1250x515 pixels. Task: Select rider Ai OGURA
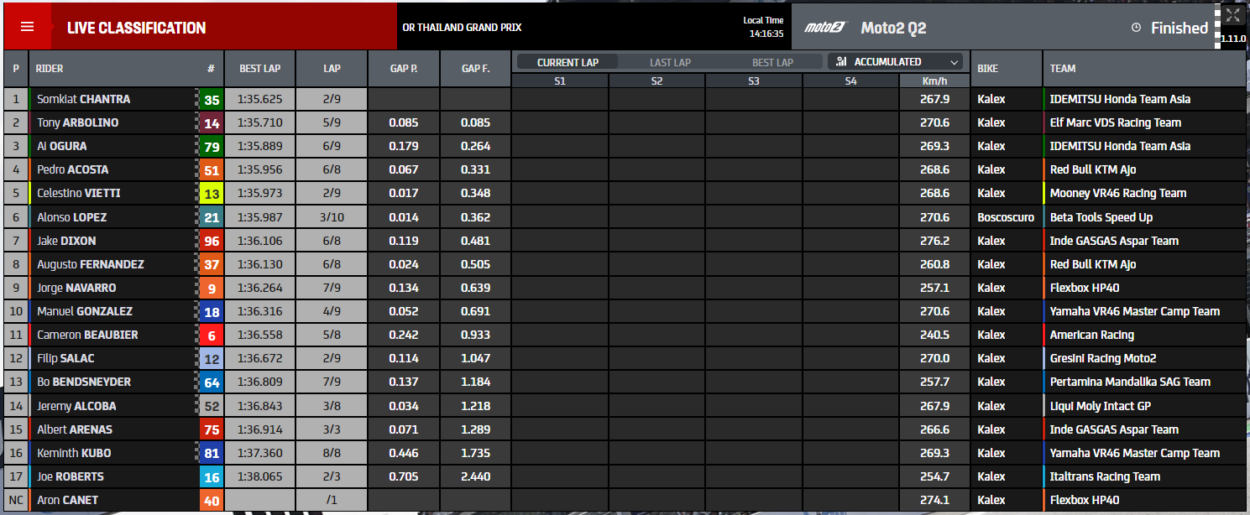tap(61, 146)
